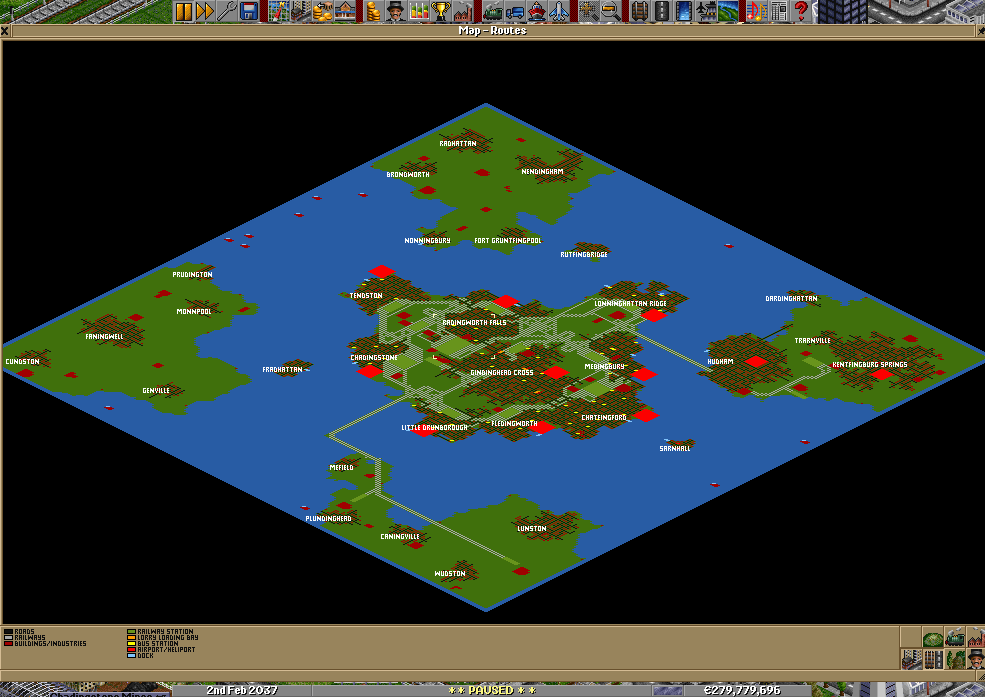Click the Rutfingbridge town label
Viewport: 985px width, 697px height.
tap(584, 254)
